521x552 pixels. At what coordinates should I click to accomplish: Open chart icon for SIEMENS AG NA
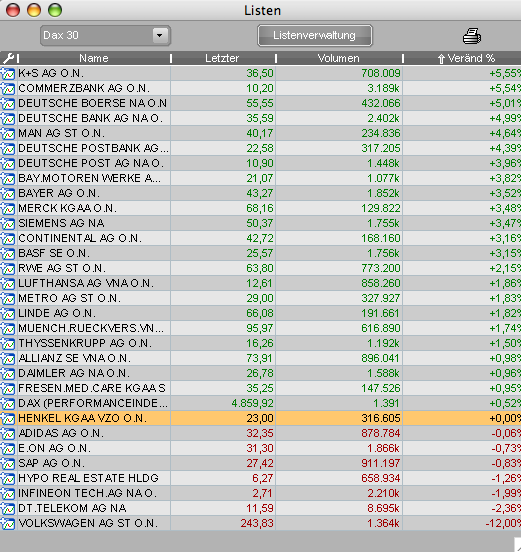coord(8,223)
